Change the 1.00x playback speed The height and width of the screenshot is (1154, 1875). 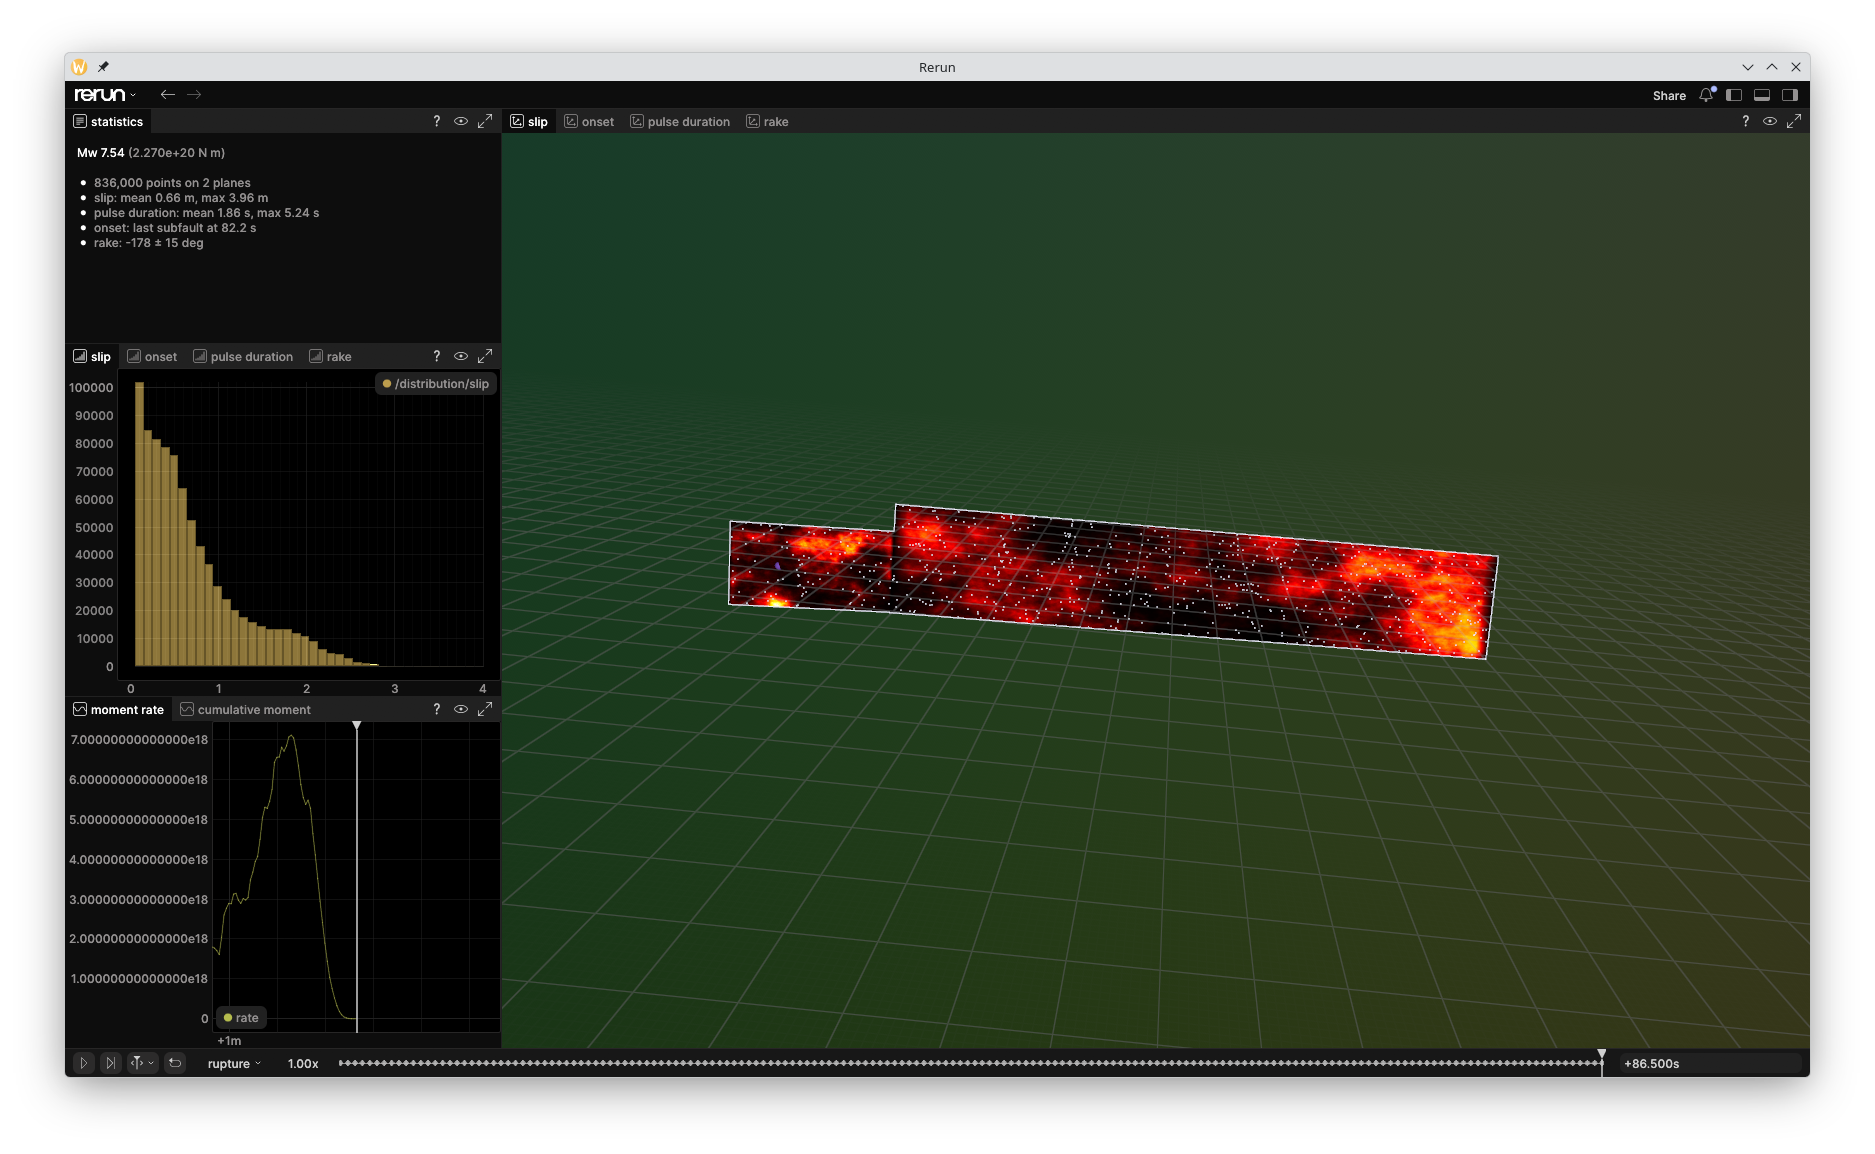pyautogui.click(x=303, y=1064)
